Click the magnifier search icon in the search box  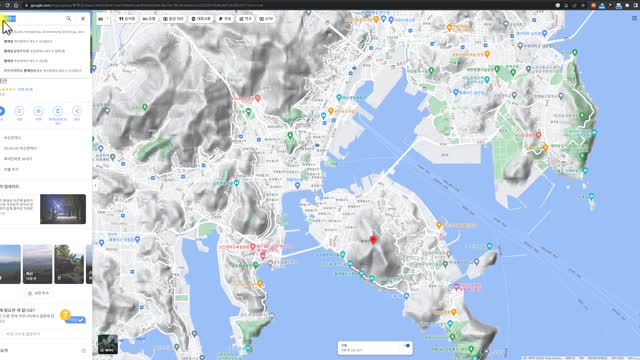pos(69,18)
